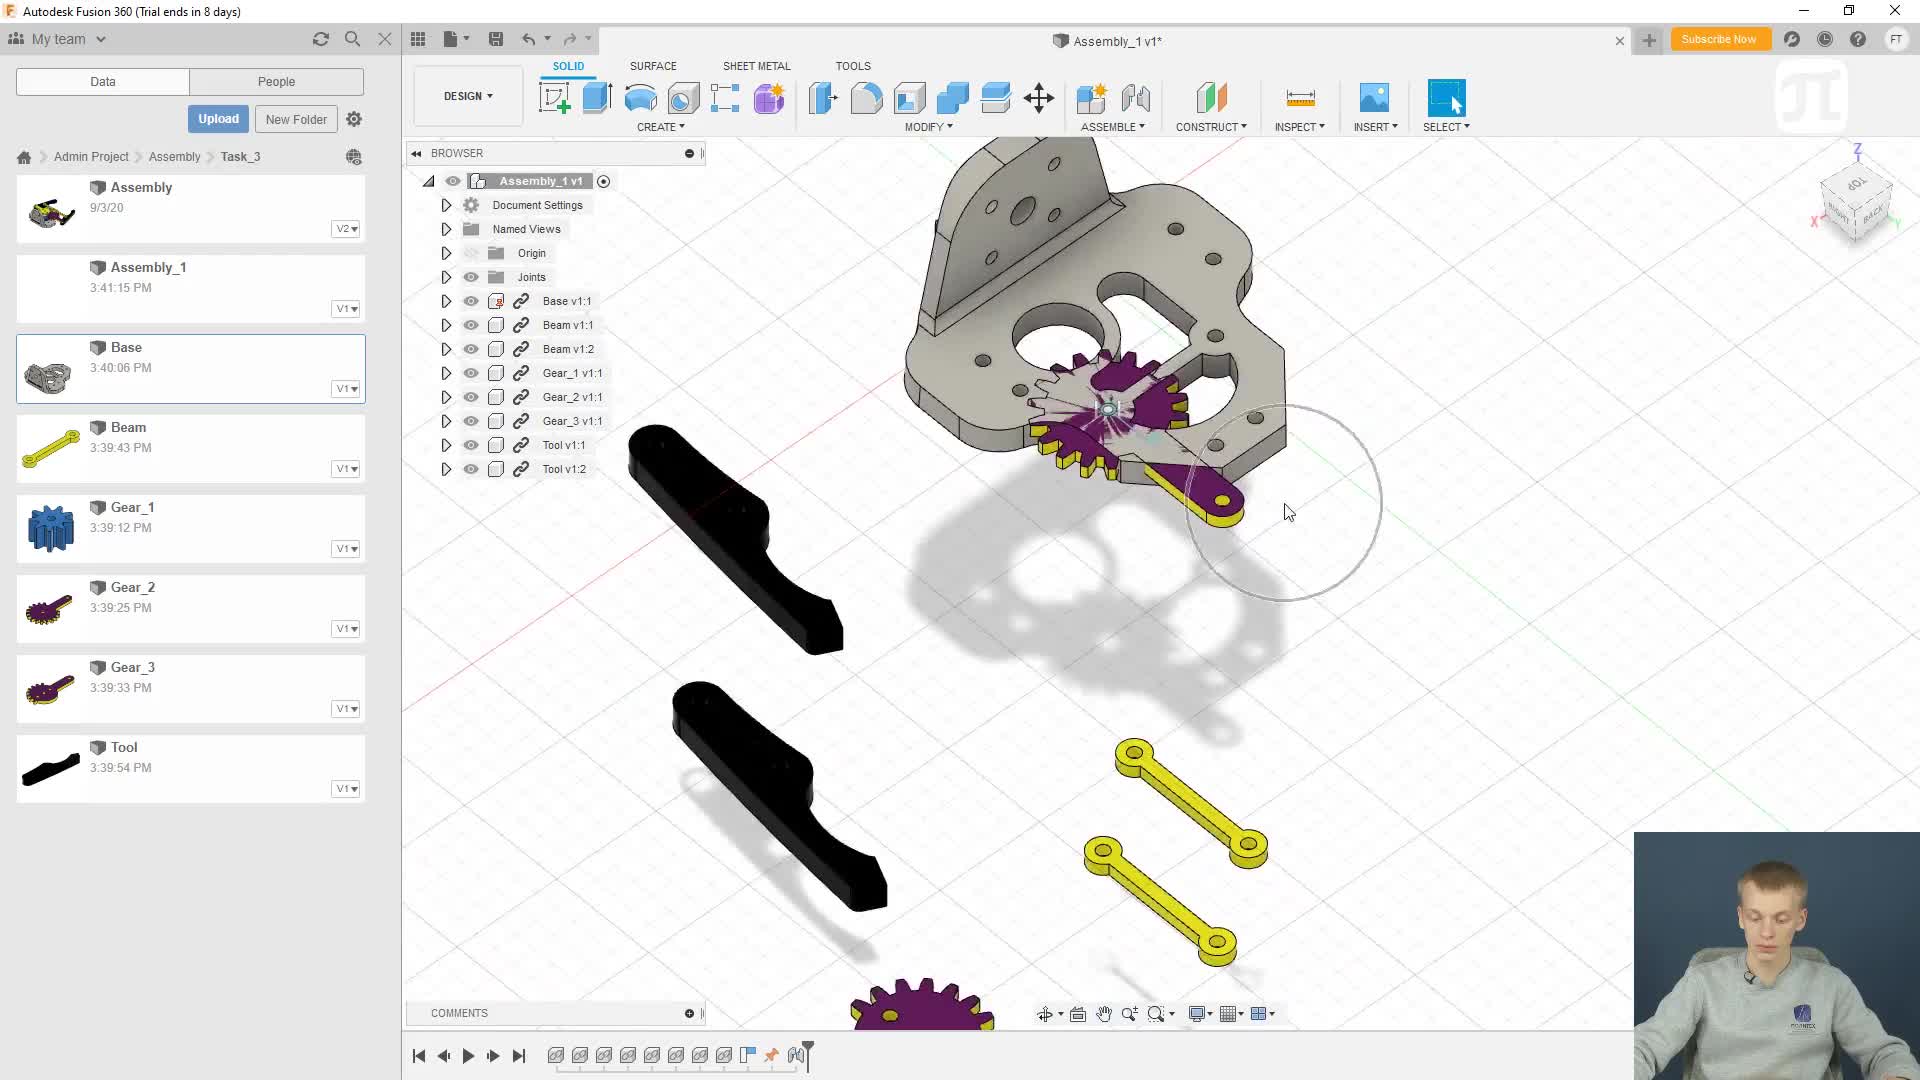Activate the Select tool

coord(1446,98)
